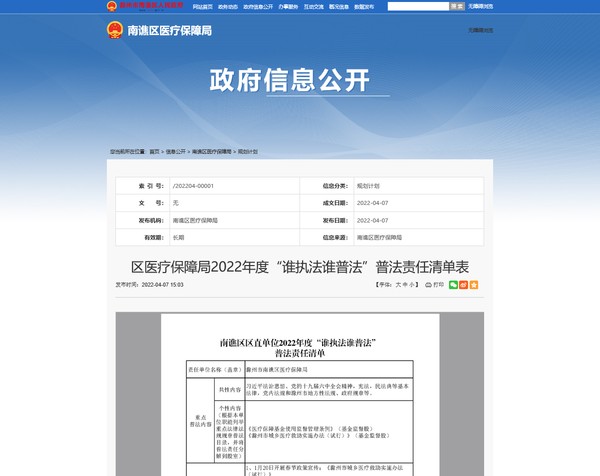Open 数据发布 navigation item
Screen dimensions: 600x476
point(364,7)
